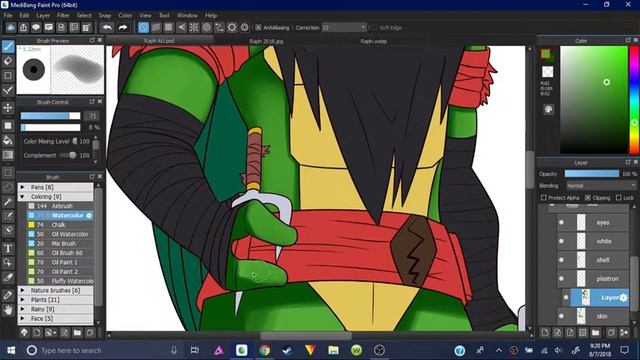Screen dimensions: 640x360
Task: Add brush icon at Brush panel bottom
Action: click(x=37, y=333)
